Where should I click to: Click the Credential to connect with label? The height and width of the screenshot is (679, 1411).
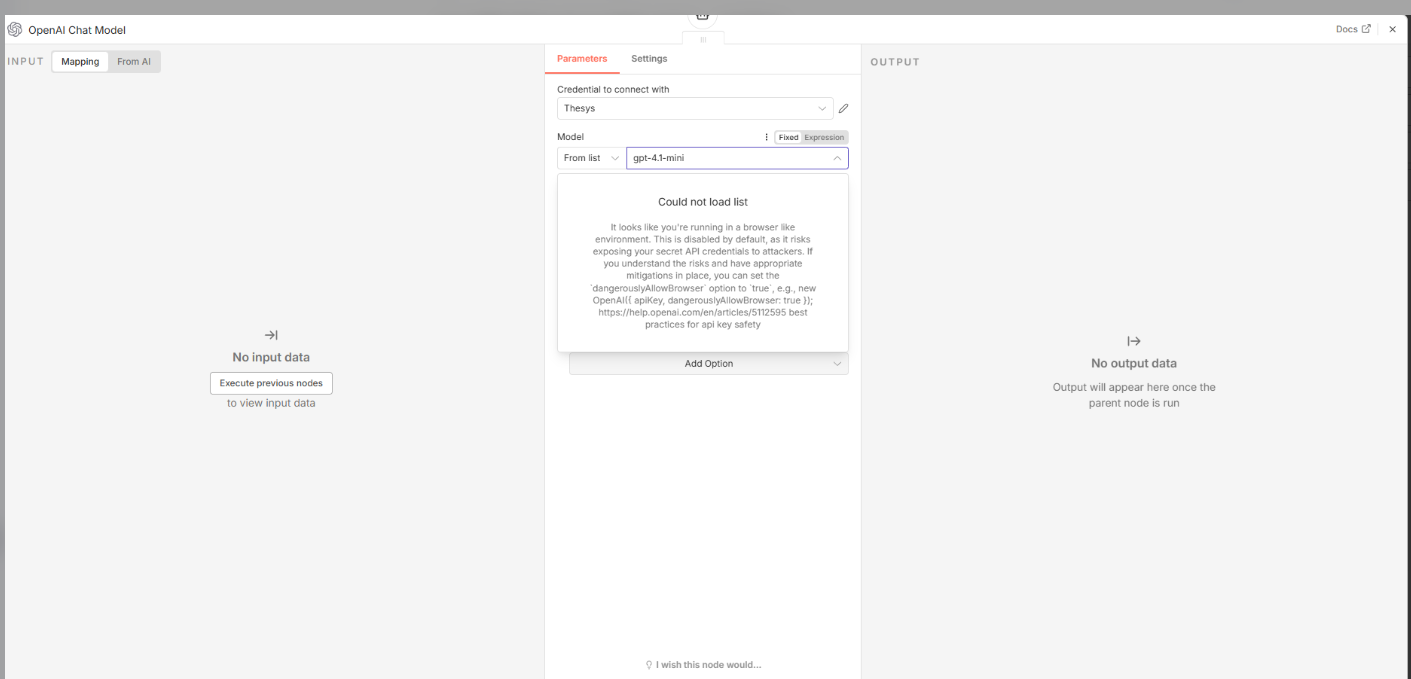[x=613, y=89]
